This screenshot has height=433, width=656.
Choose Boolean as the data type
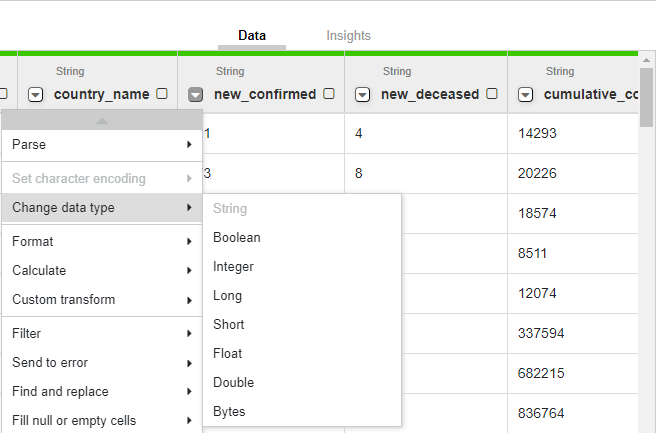(236, 238)
